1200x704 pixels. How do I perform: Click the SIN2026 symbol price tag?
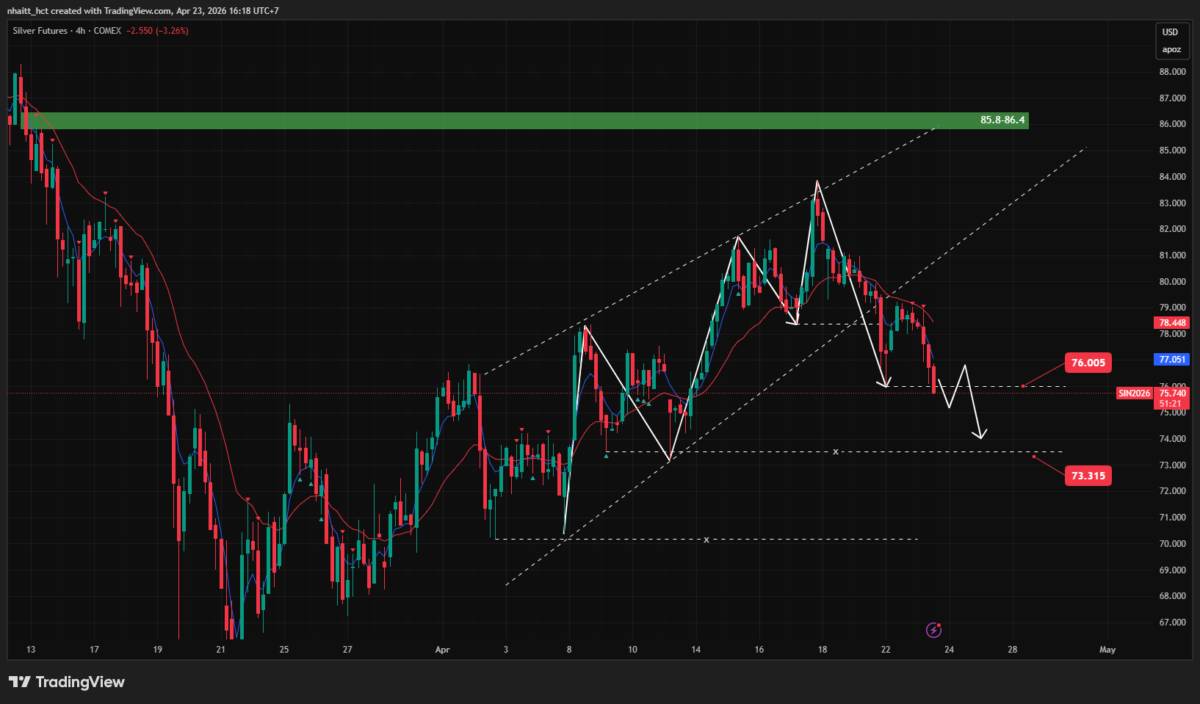pos(1134,394)
